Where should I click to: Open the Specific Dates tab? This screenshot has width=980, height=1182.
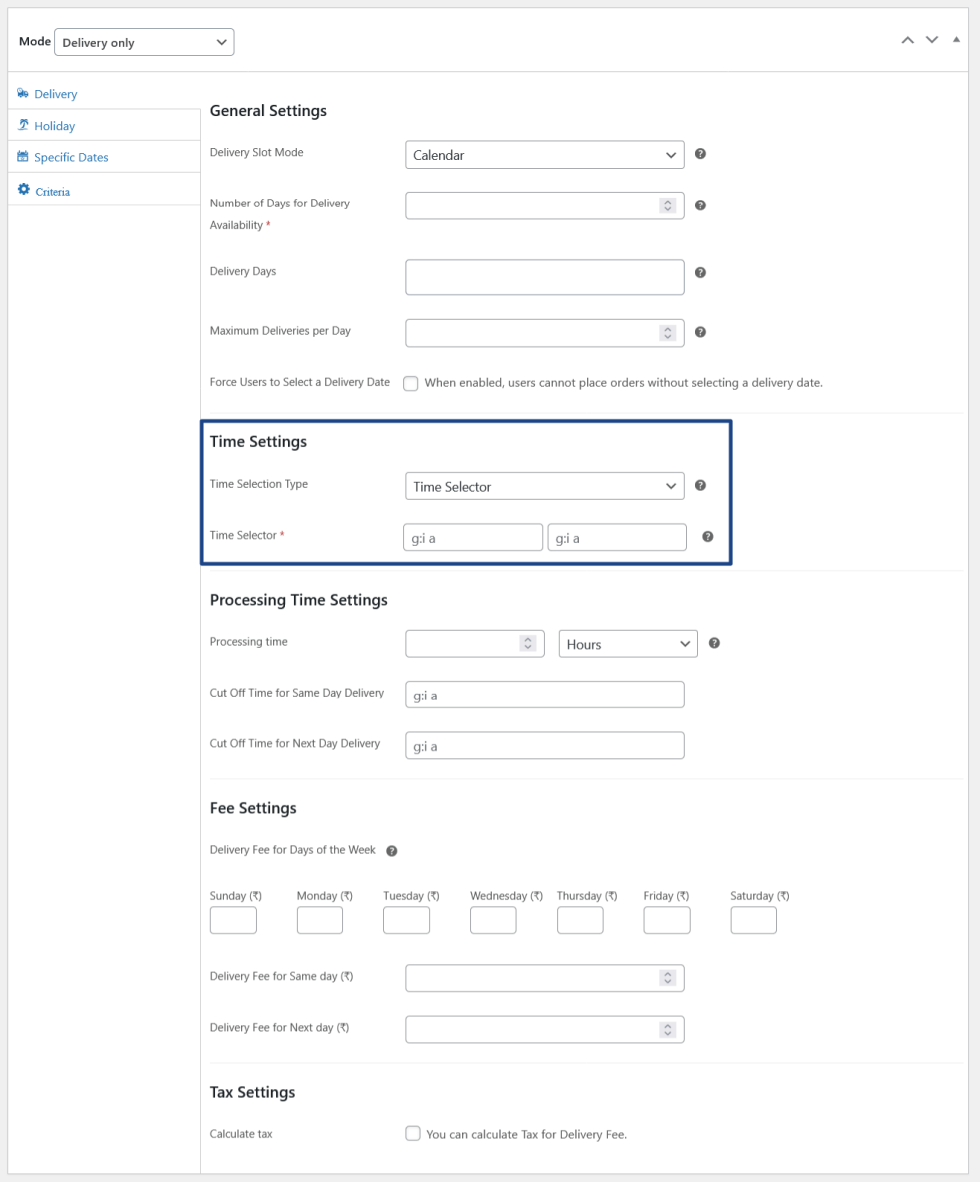click(71, 157)
